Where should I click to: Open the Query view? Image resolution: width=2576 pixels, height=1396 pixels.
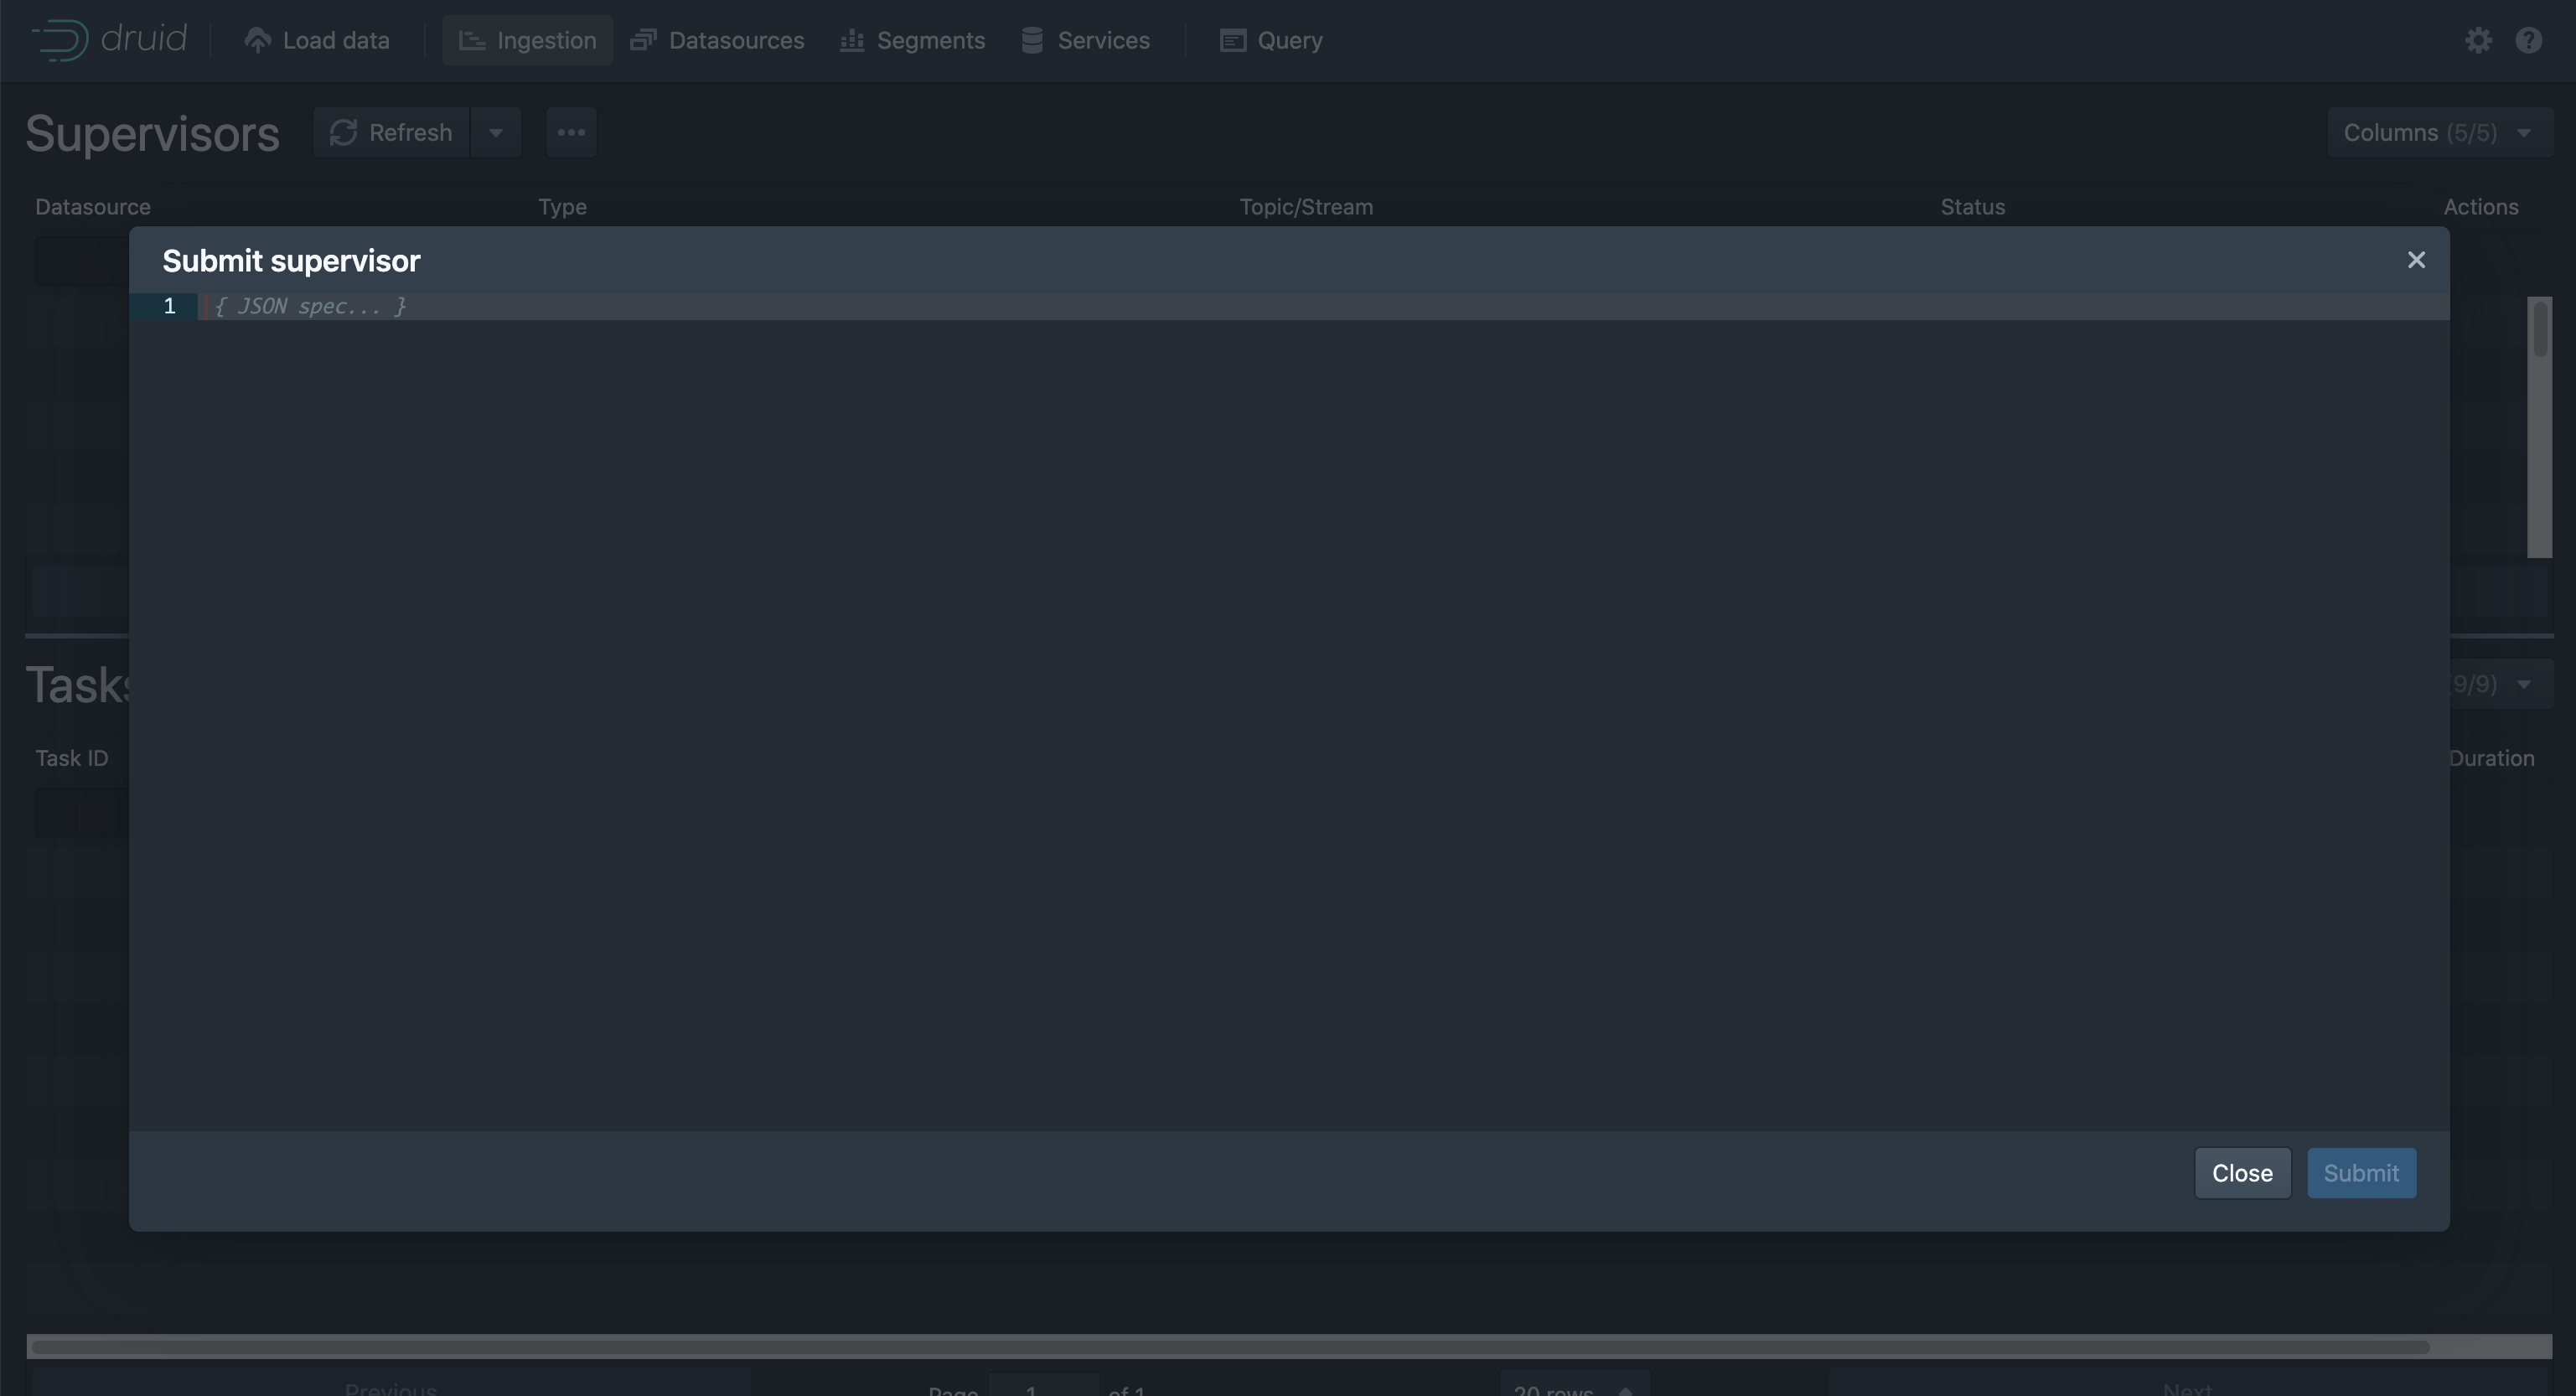point(1270,40)
